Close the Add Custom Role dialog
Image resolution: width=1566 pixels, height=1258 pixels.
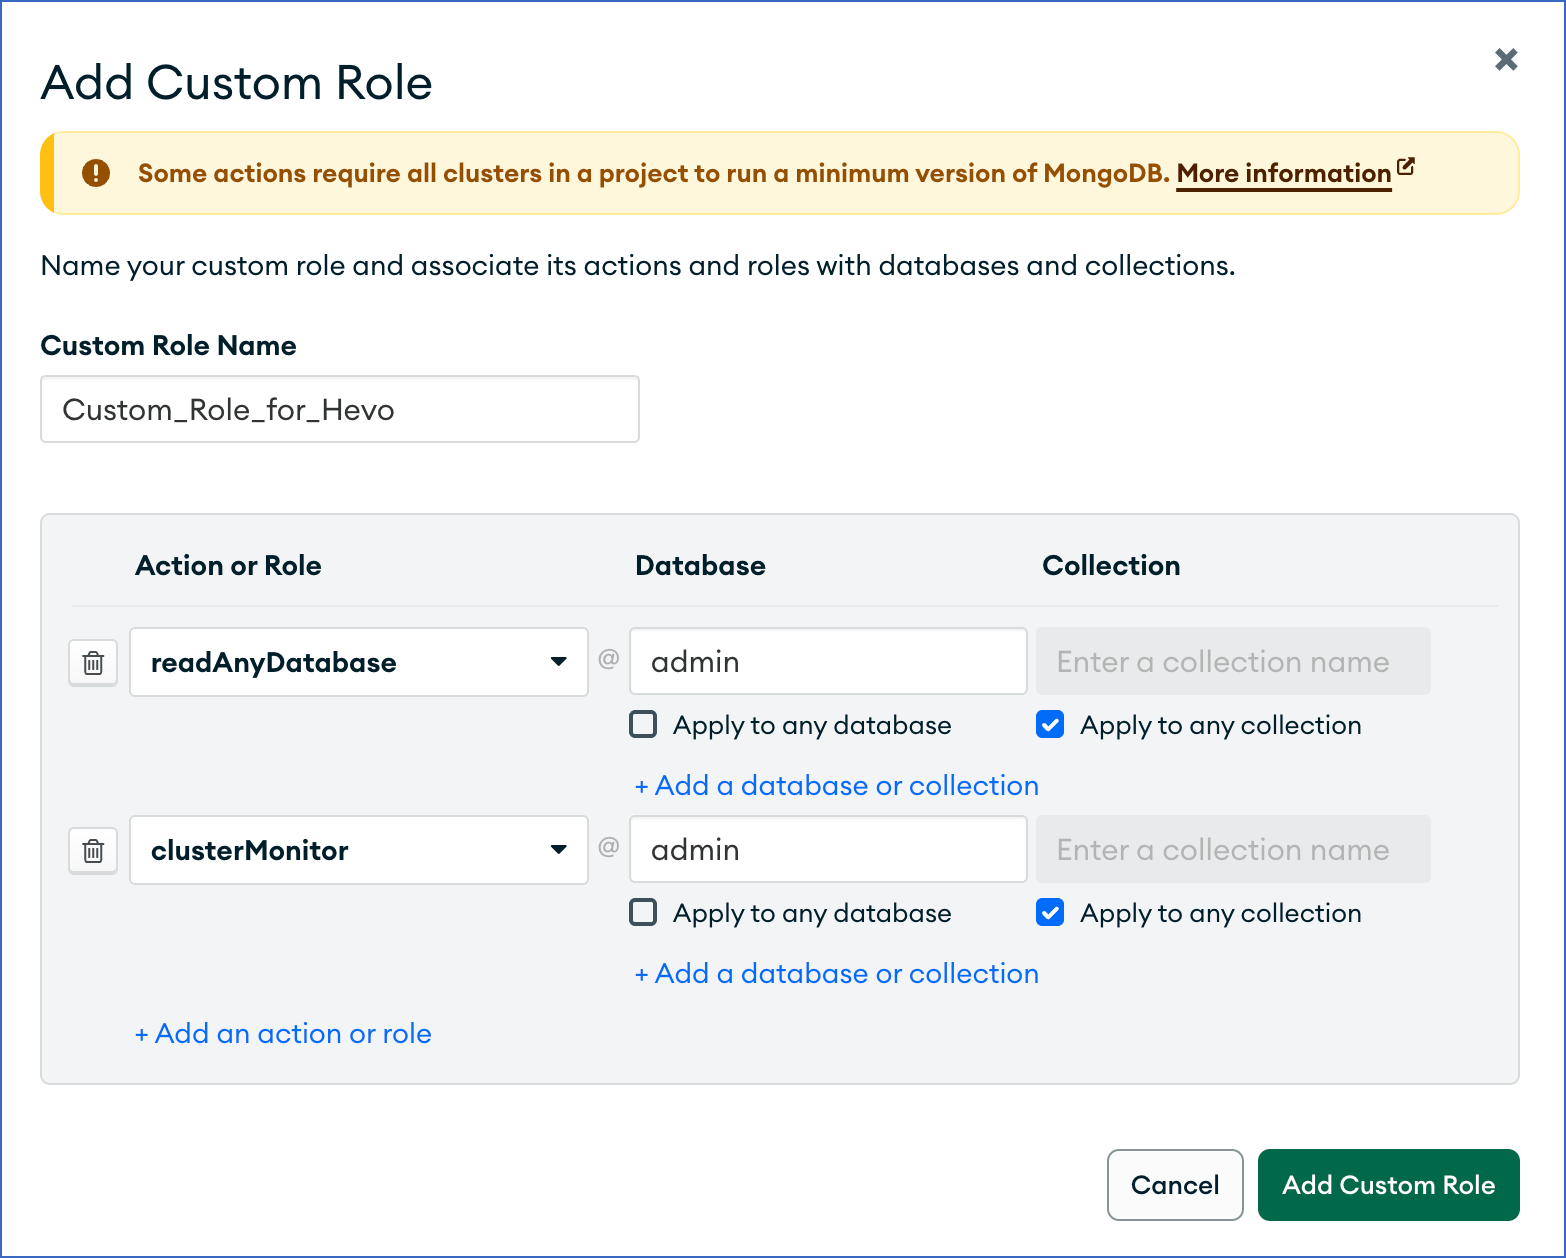pos(1506,60)
